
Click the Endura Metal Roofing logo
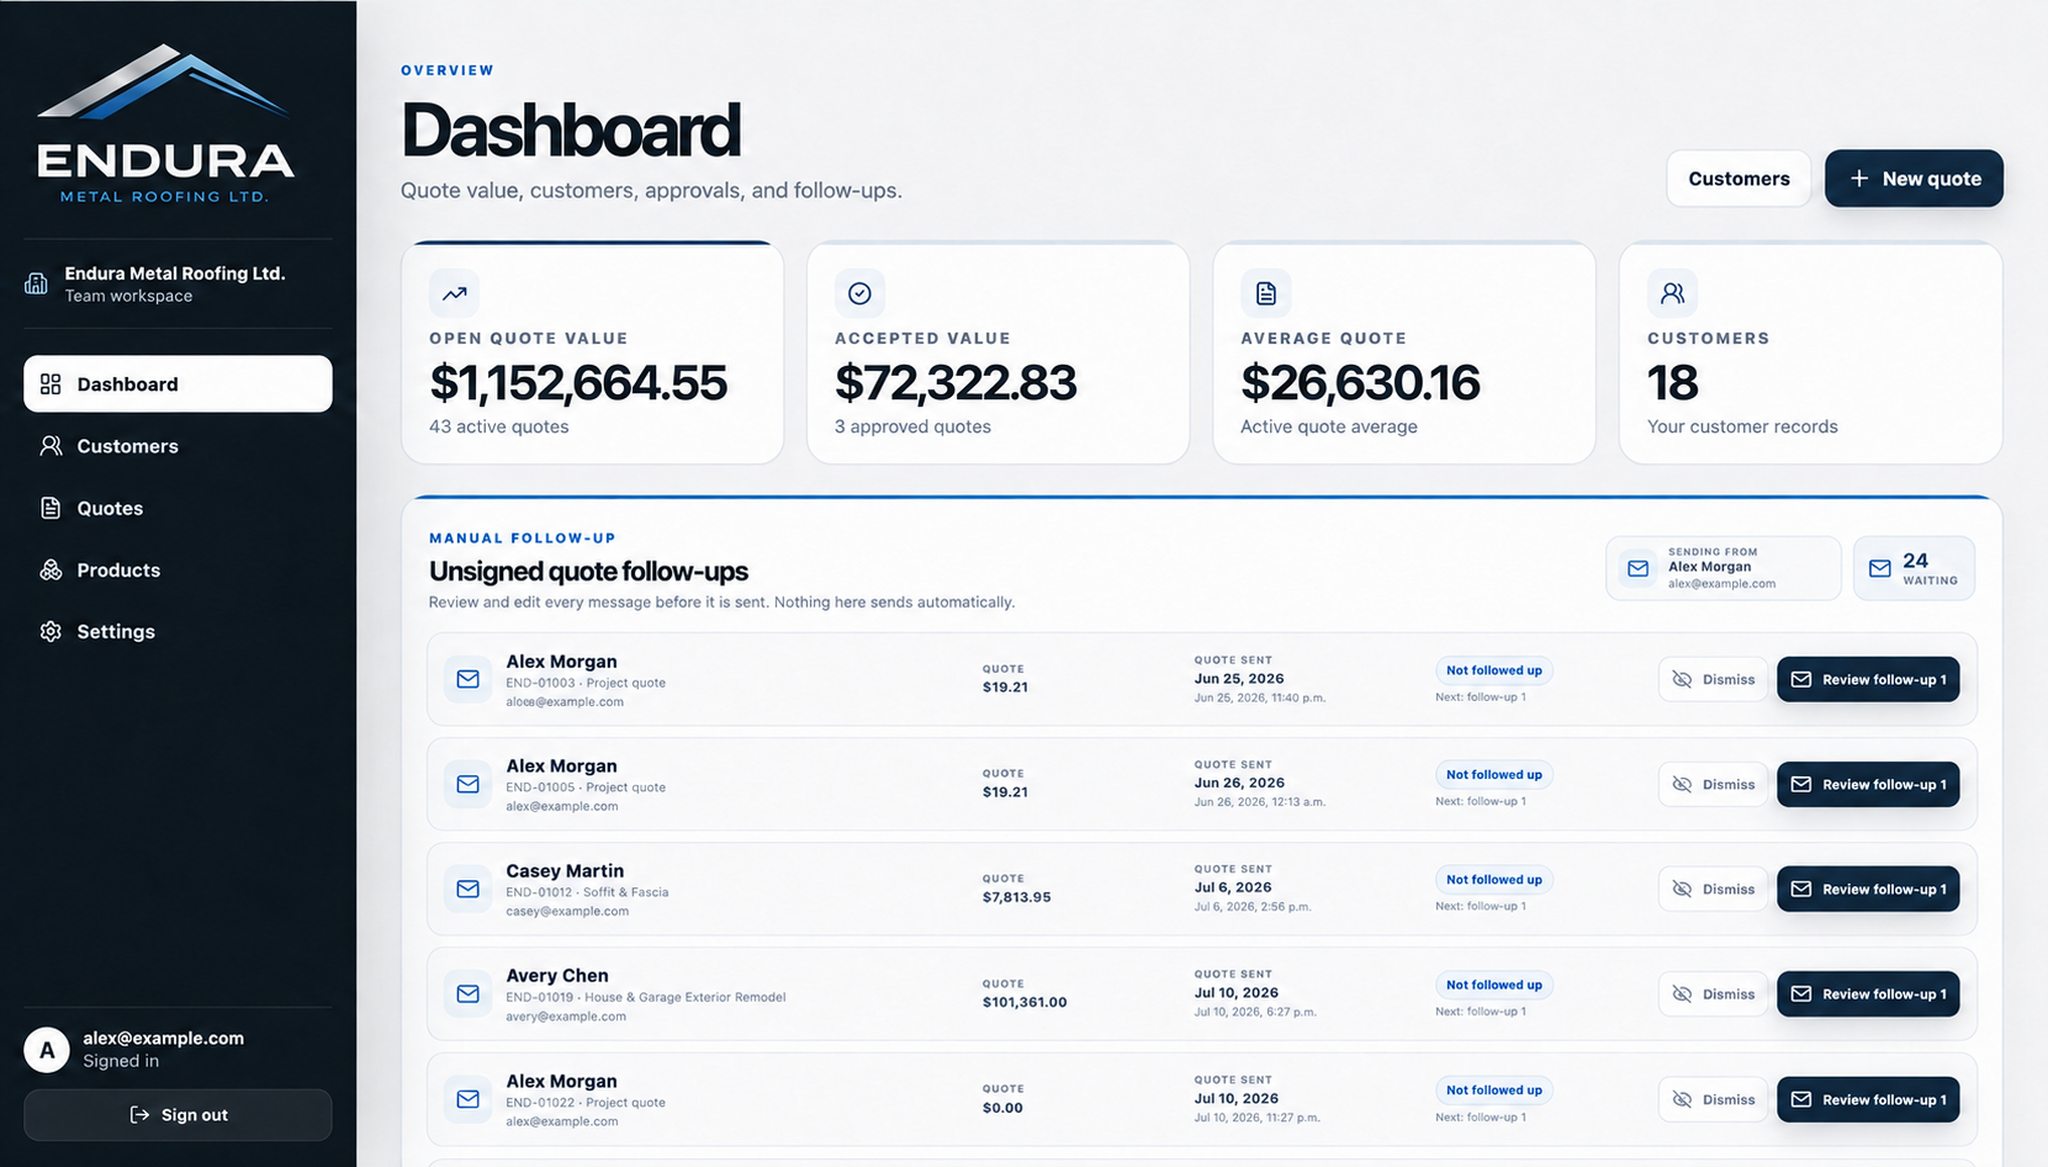point(165,124)
